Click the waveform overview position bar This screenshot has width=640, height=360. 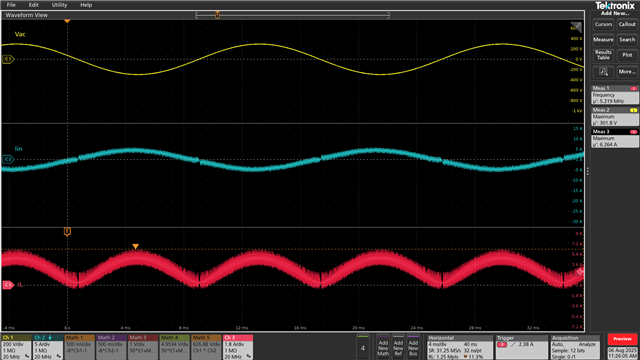pyautogui.click(x=293, y=15)
